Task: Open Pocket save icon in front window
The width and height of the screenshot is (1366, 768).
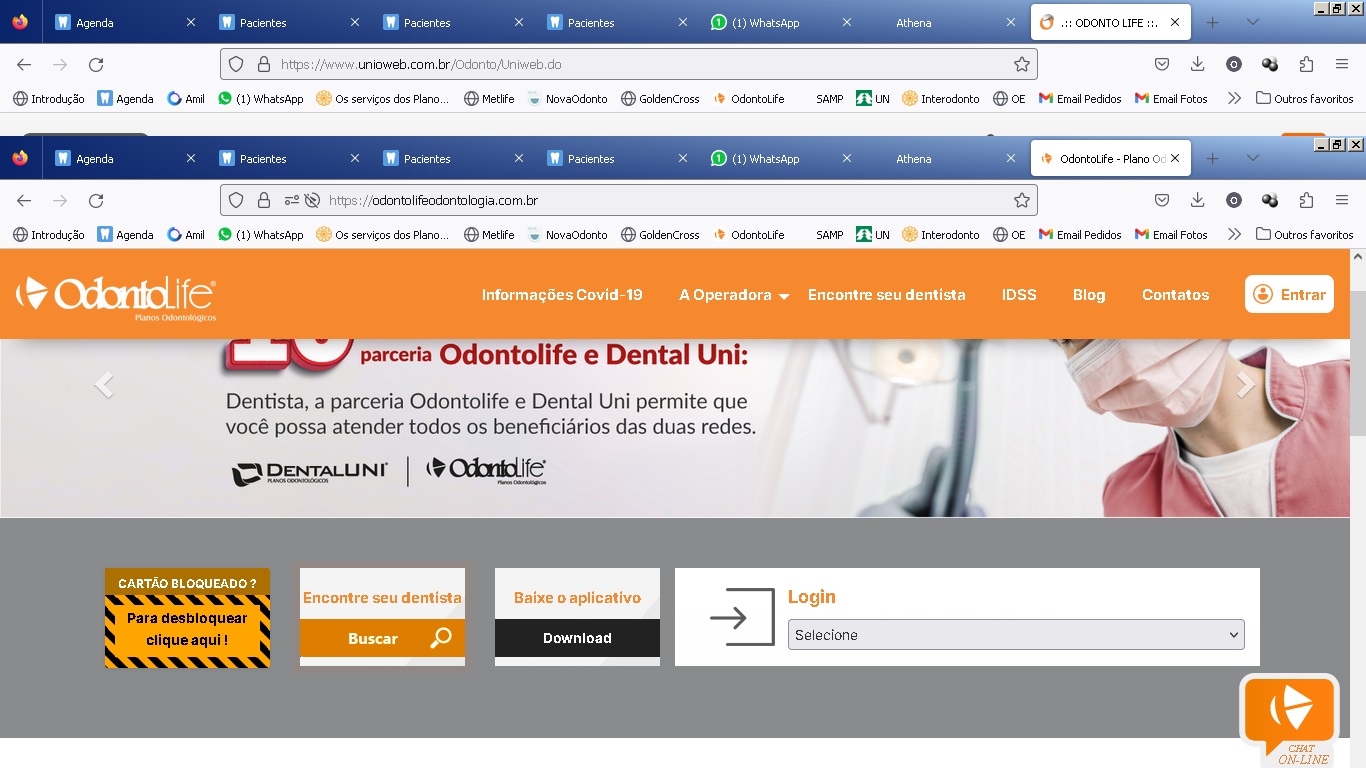Action: tap(1162, 200)
